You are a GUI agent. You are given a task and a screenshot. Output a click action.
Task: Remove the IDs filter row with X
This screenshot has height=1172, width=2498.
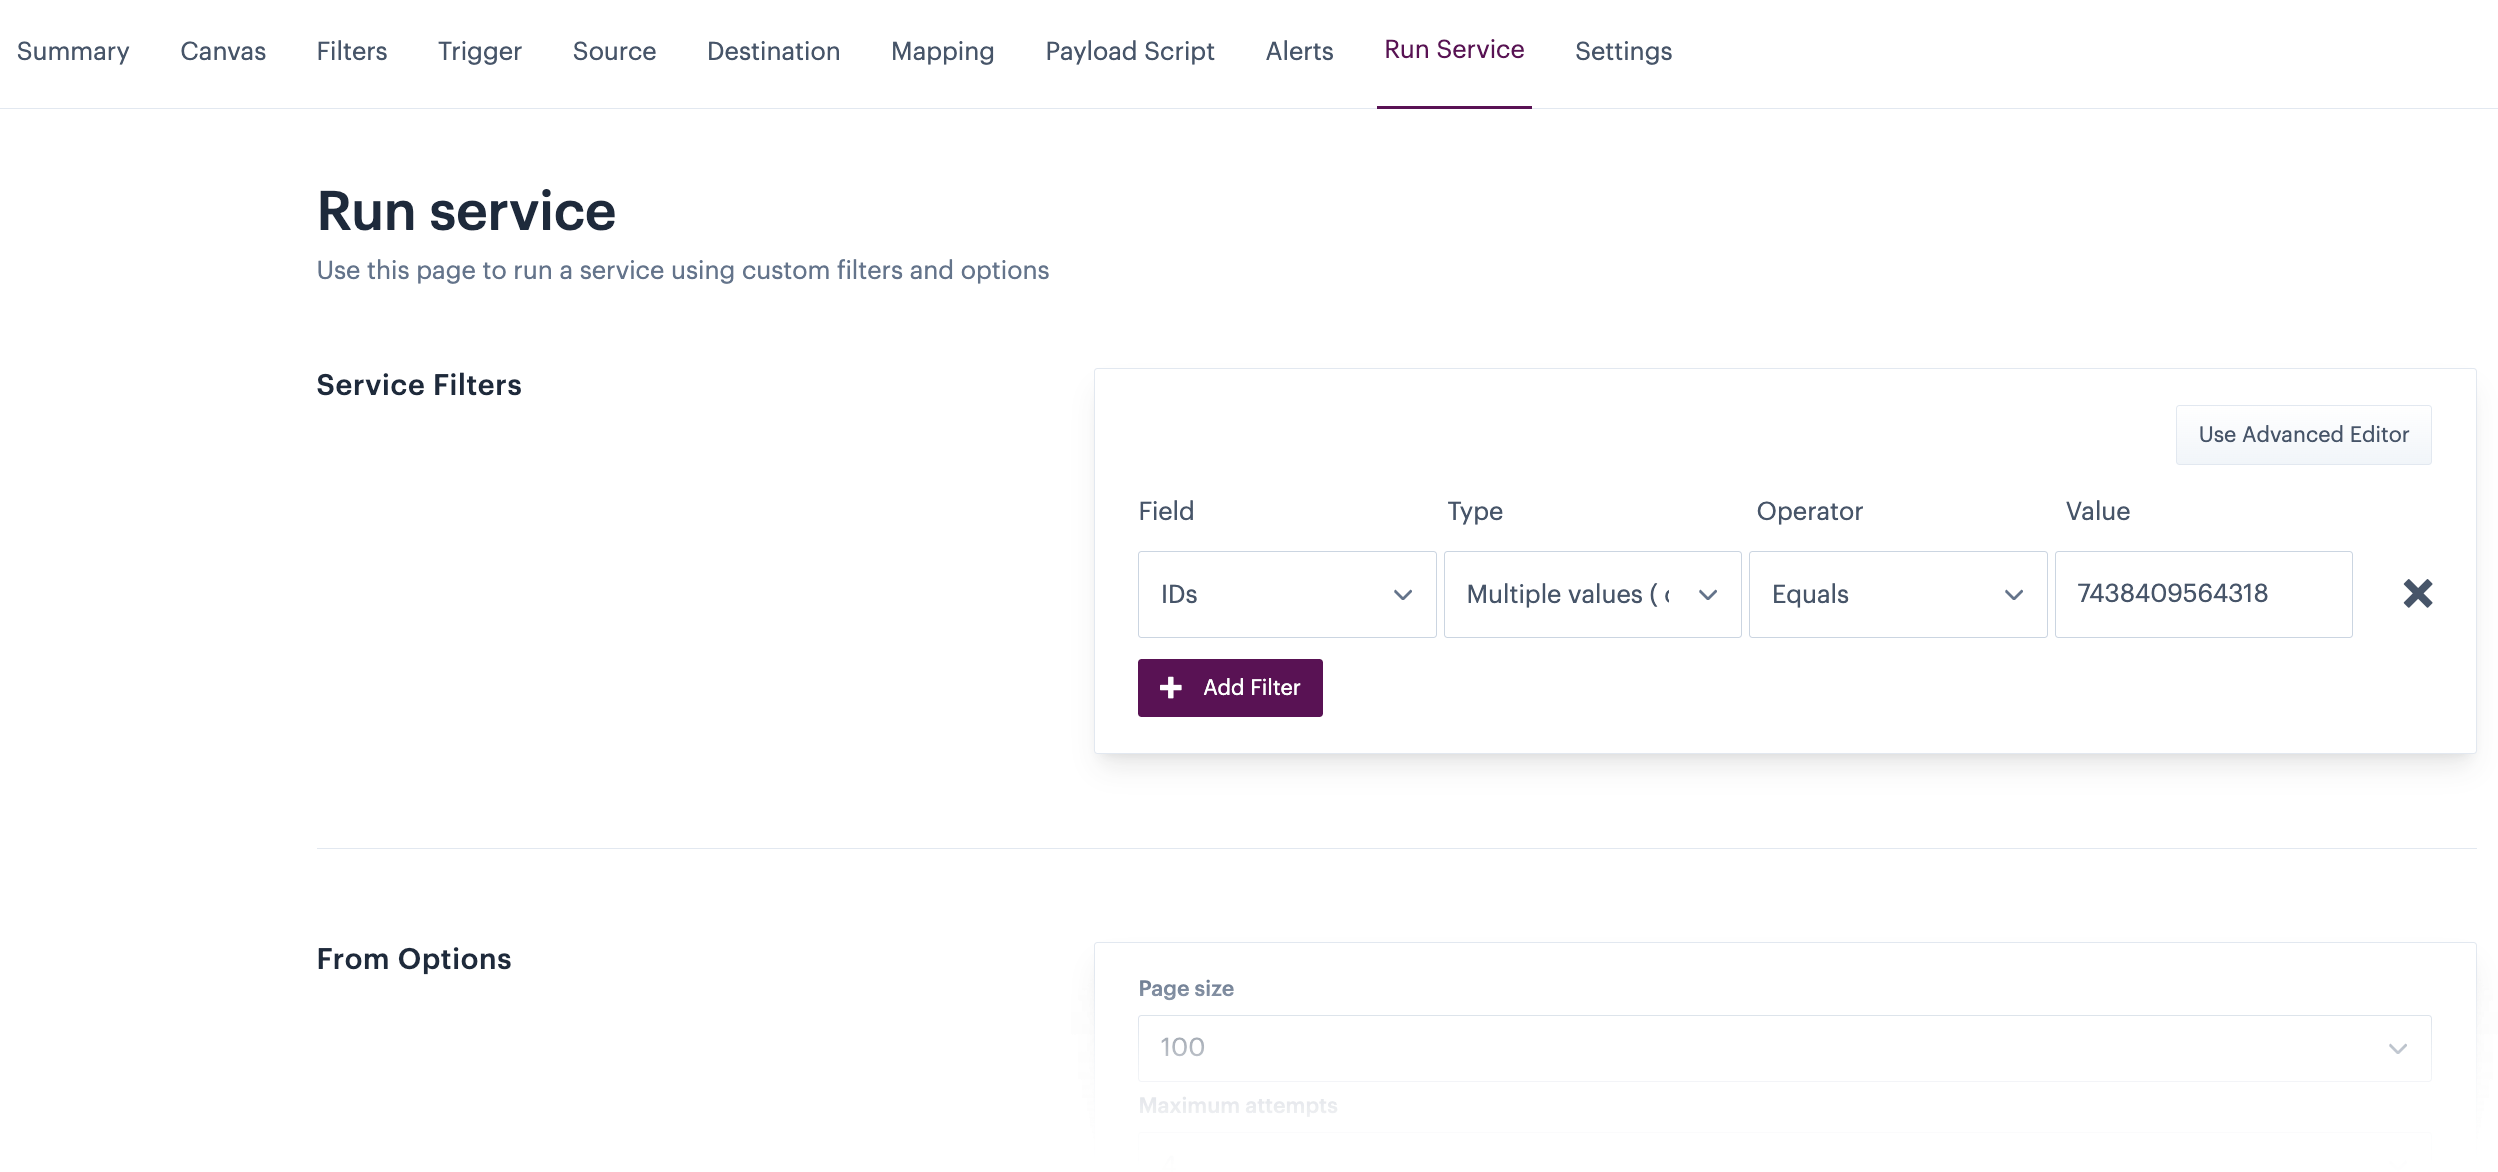coord(2417,594)
